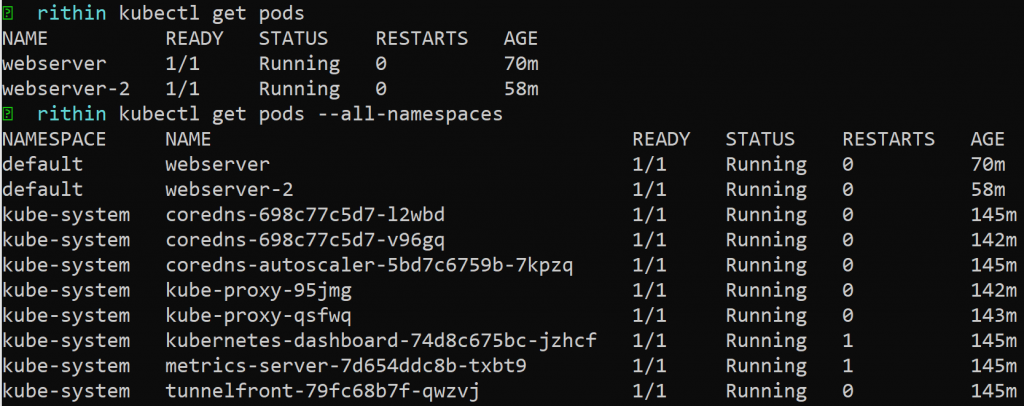This screenshot has height=406, width=1024.
Task: Click the AGE header in the first table
Action: tap(522, 39)
